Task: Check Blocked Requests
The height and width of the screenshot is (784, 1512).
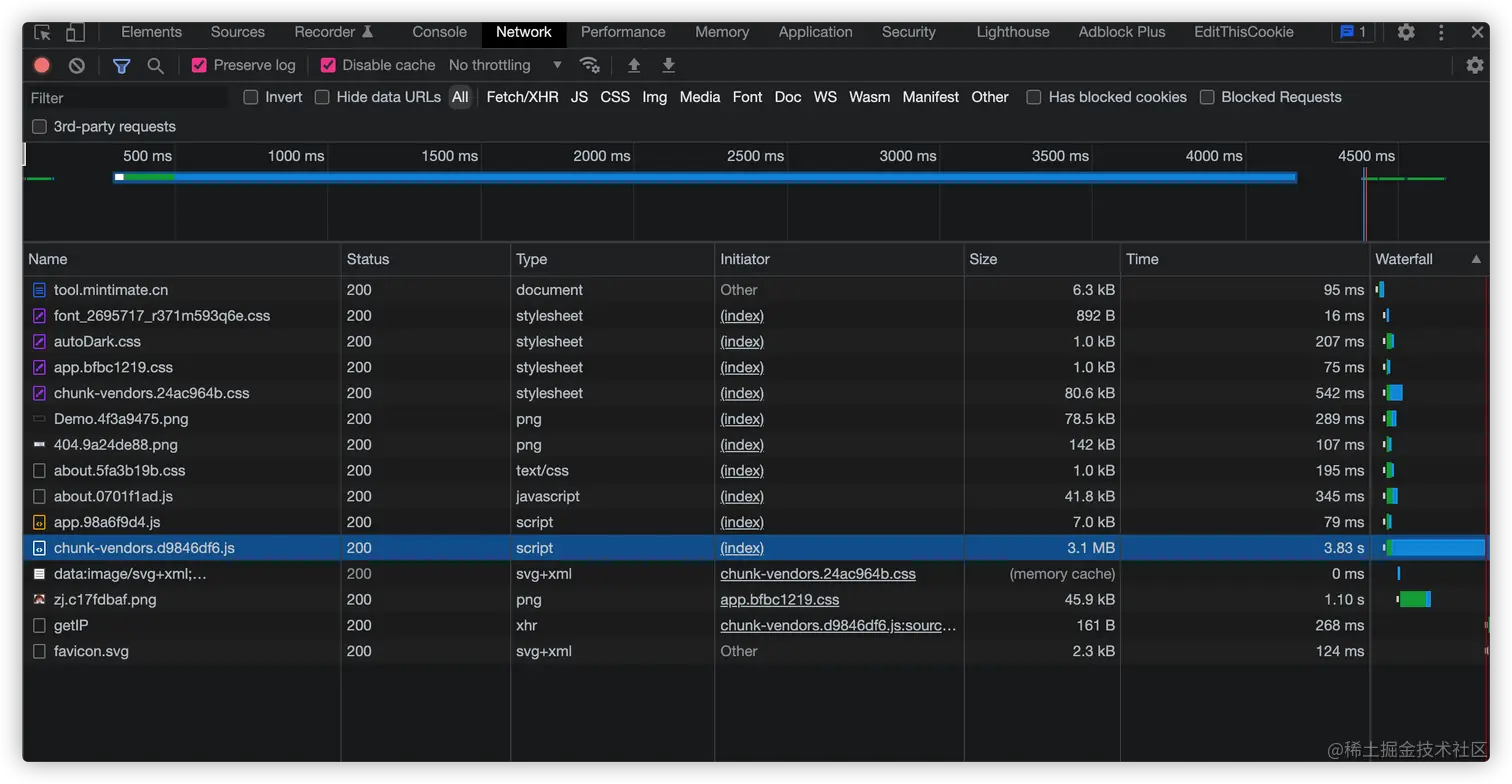Action: pos(1207,97)
